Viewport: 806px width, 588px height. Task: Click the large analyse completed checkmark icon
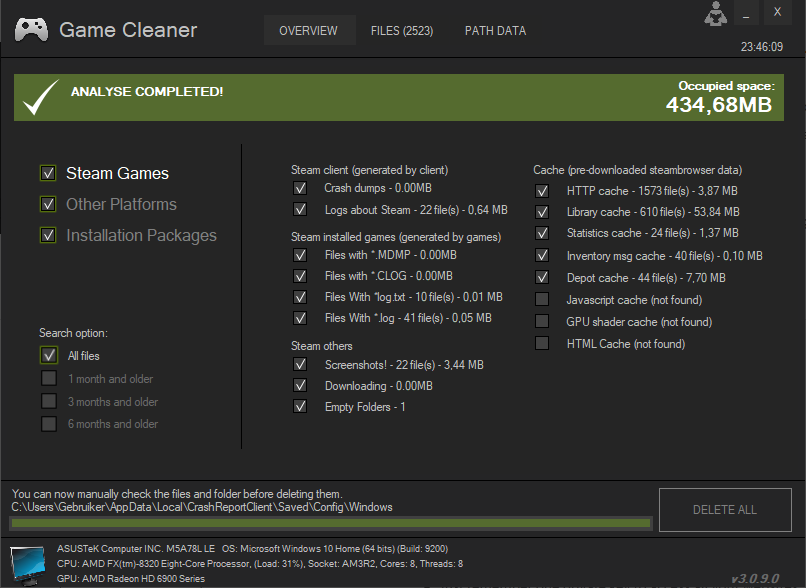click(41, 97)
